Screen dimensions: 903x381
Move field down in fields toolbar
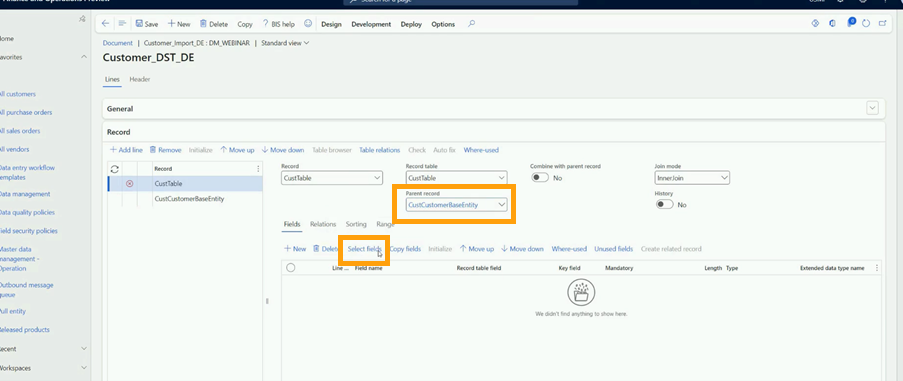click(522, 249)
